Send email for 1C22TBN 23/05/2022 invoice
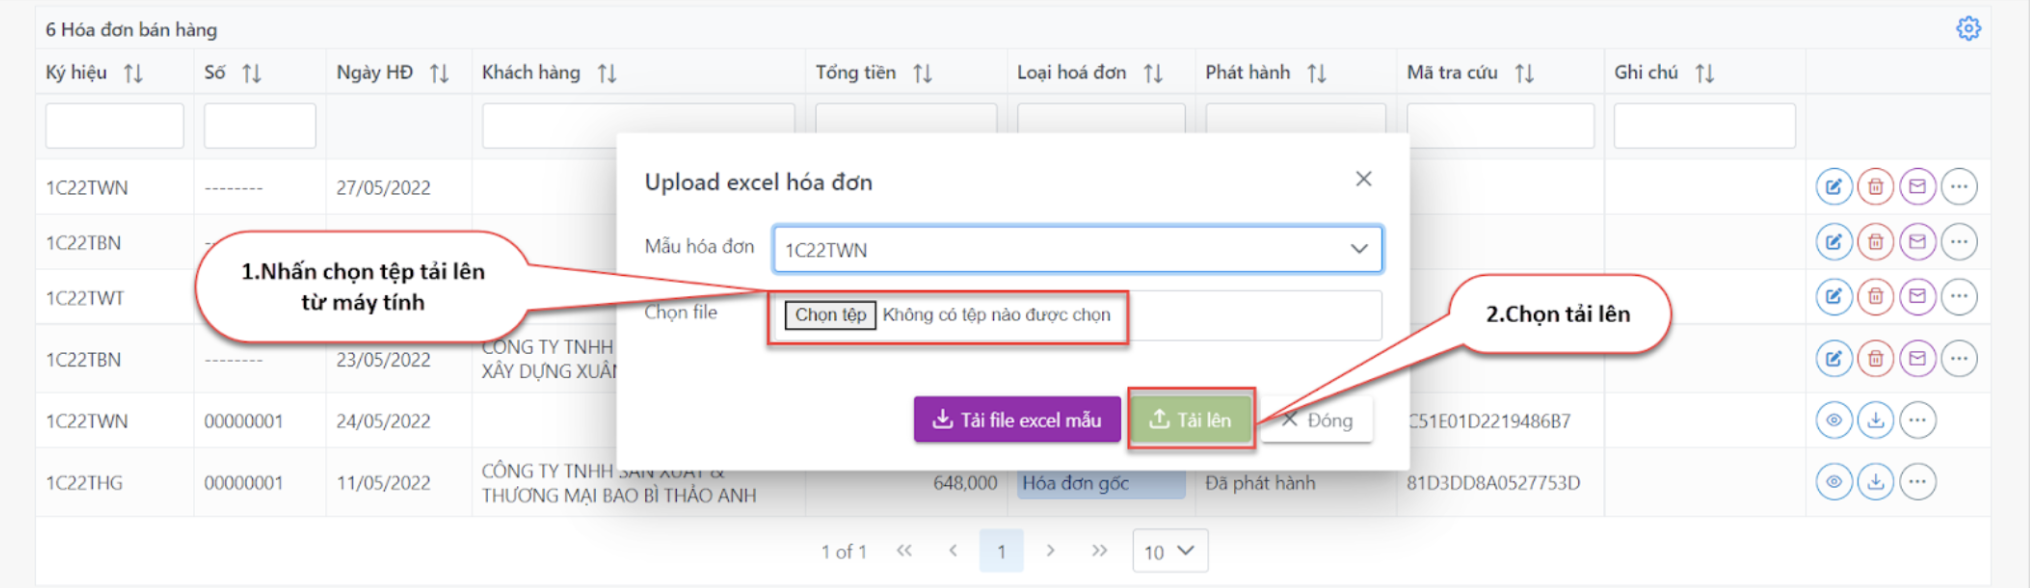The height and width of the screenshot is (588, 2030). [x=1917, y=358]
